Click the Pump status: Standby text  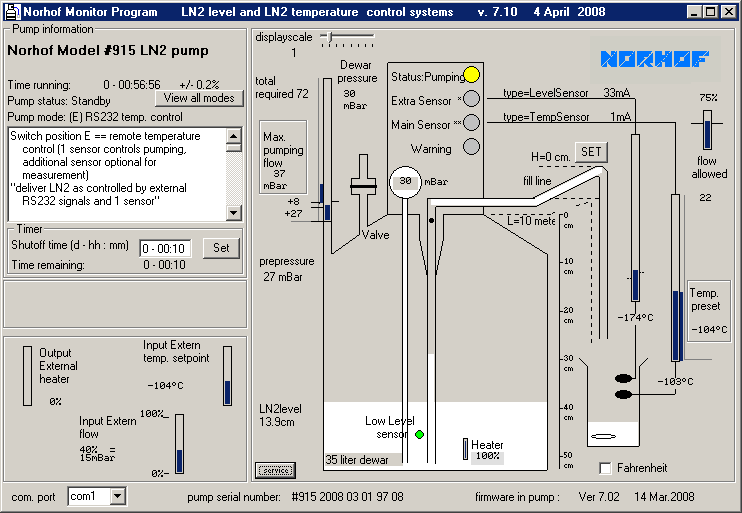click(59, 101)
